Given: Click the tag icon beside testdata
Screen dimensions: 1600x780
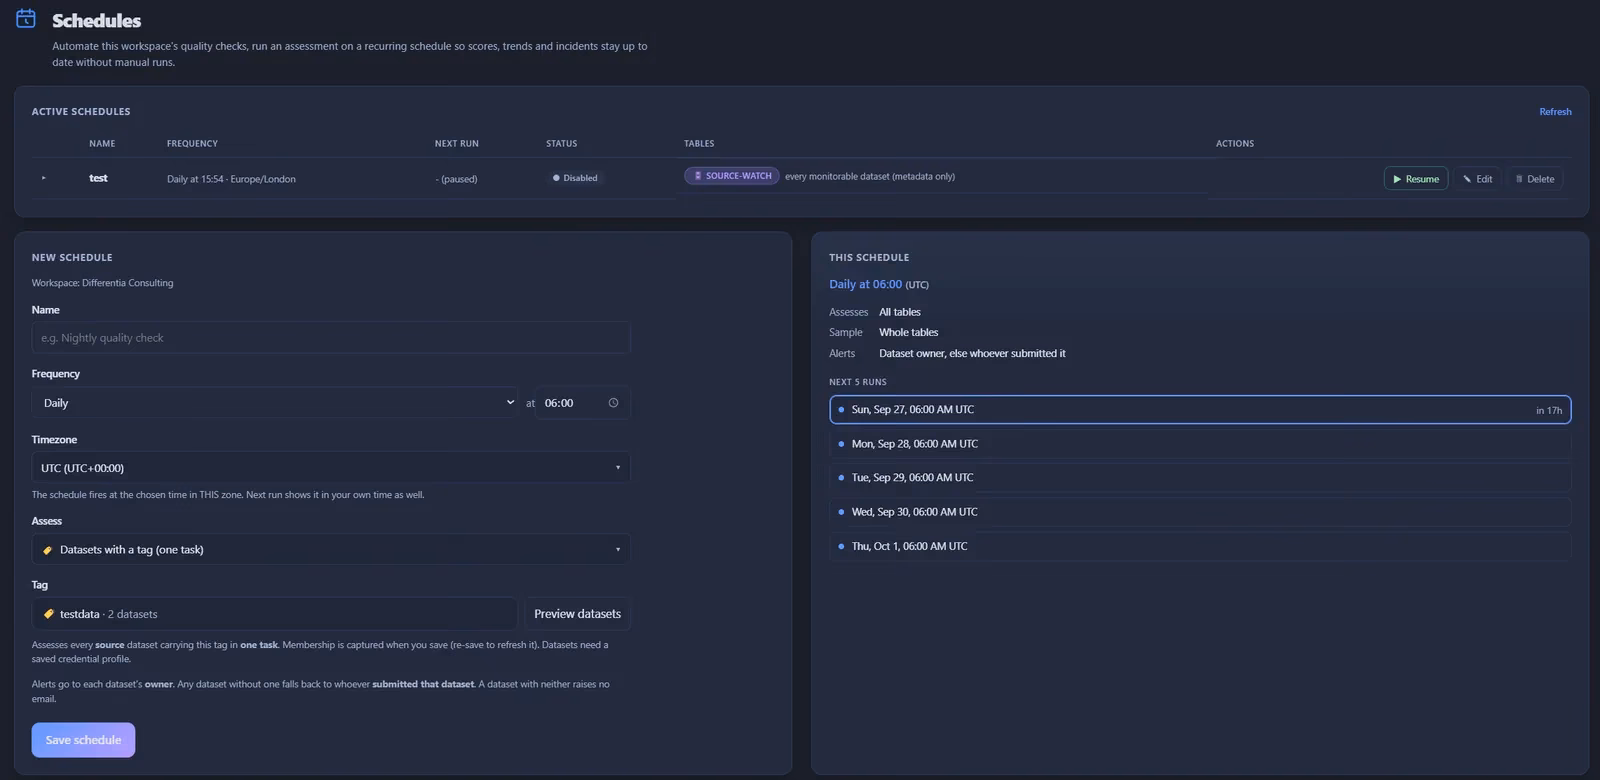Looking at the screenshot, I should 48,614.
